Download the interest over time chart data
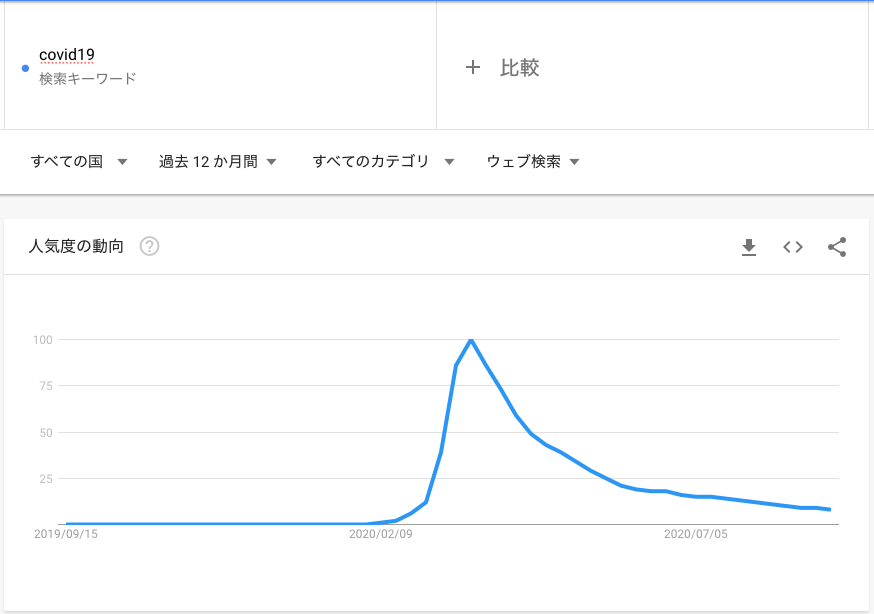This screenshot has height=614, width=874. click(x=749, y=247)
